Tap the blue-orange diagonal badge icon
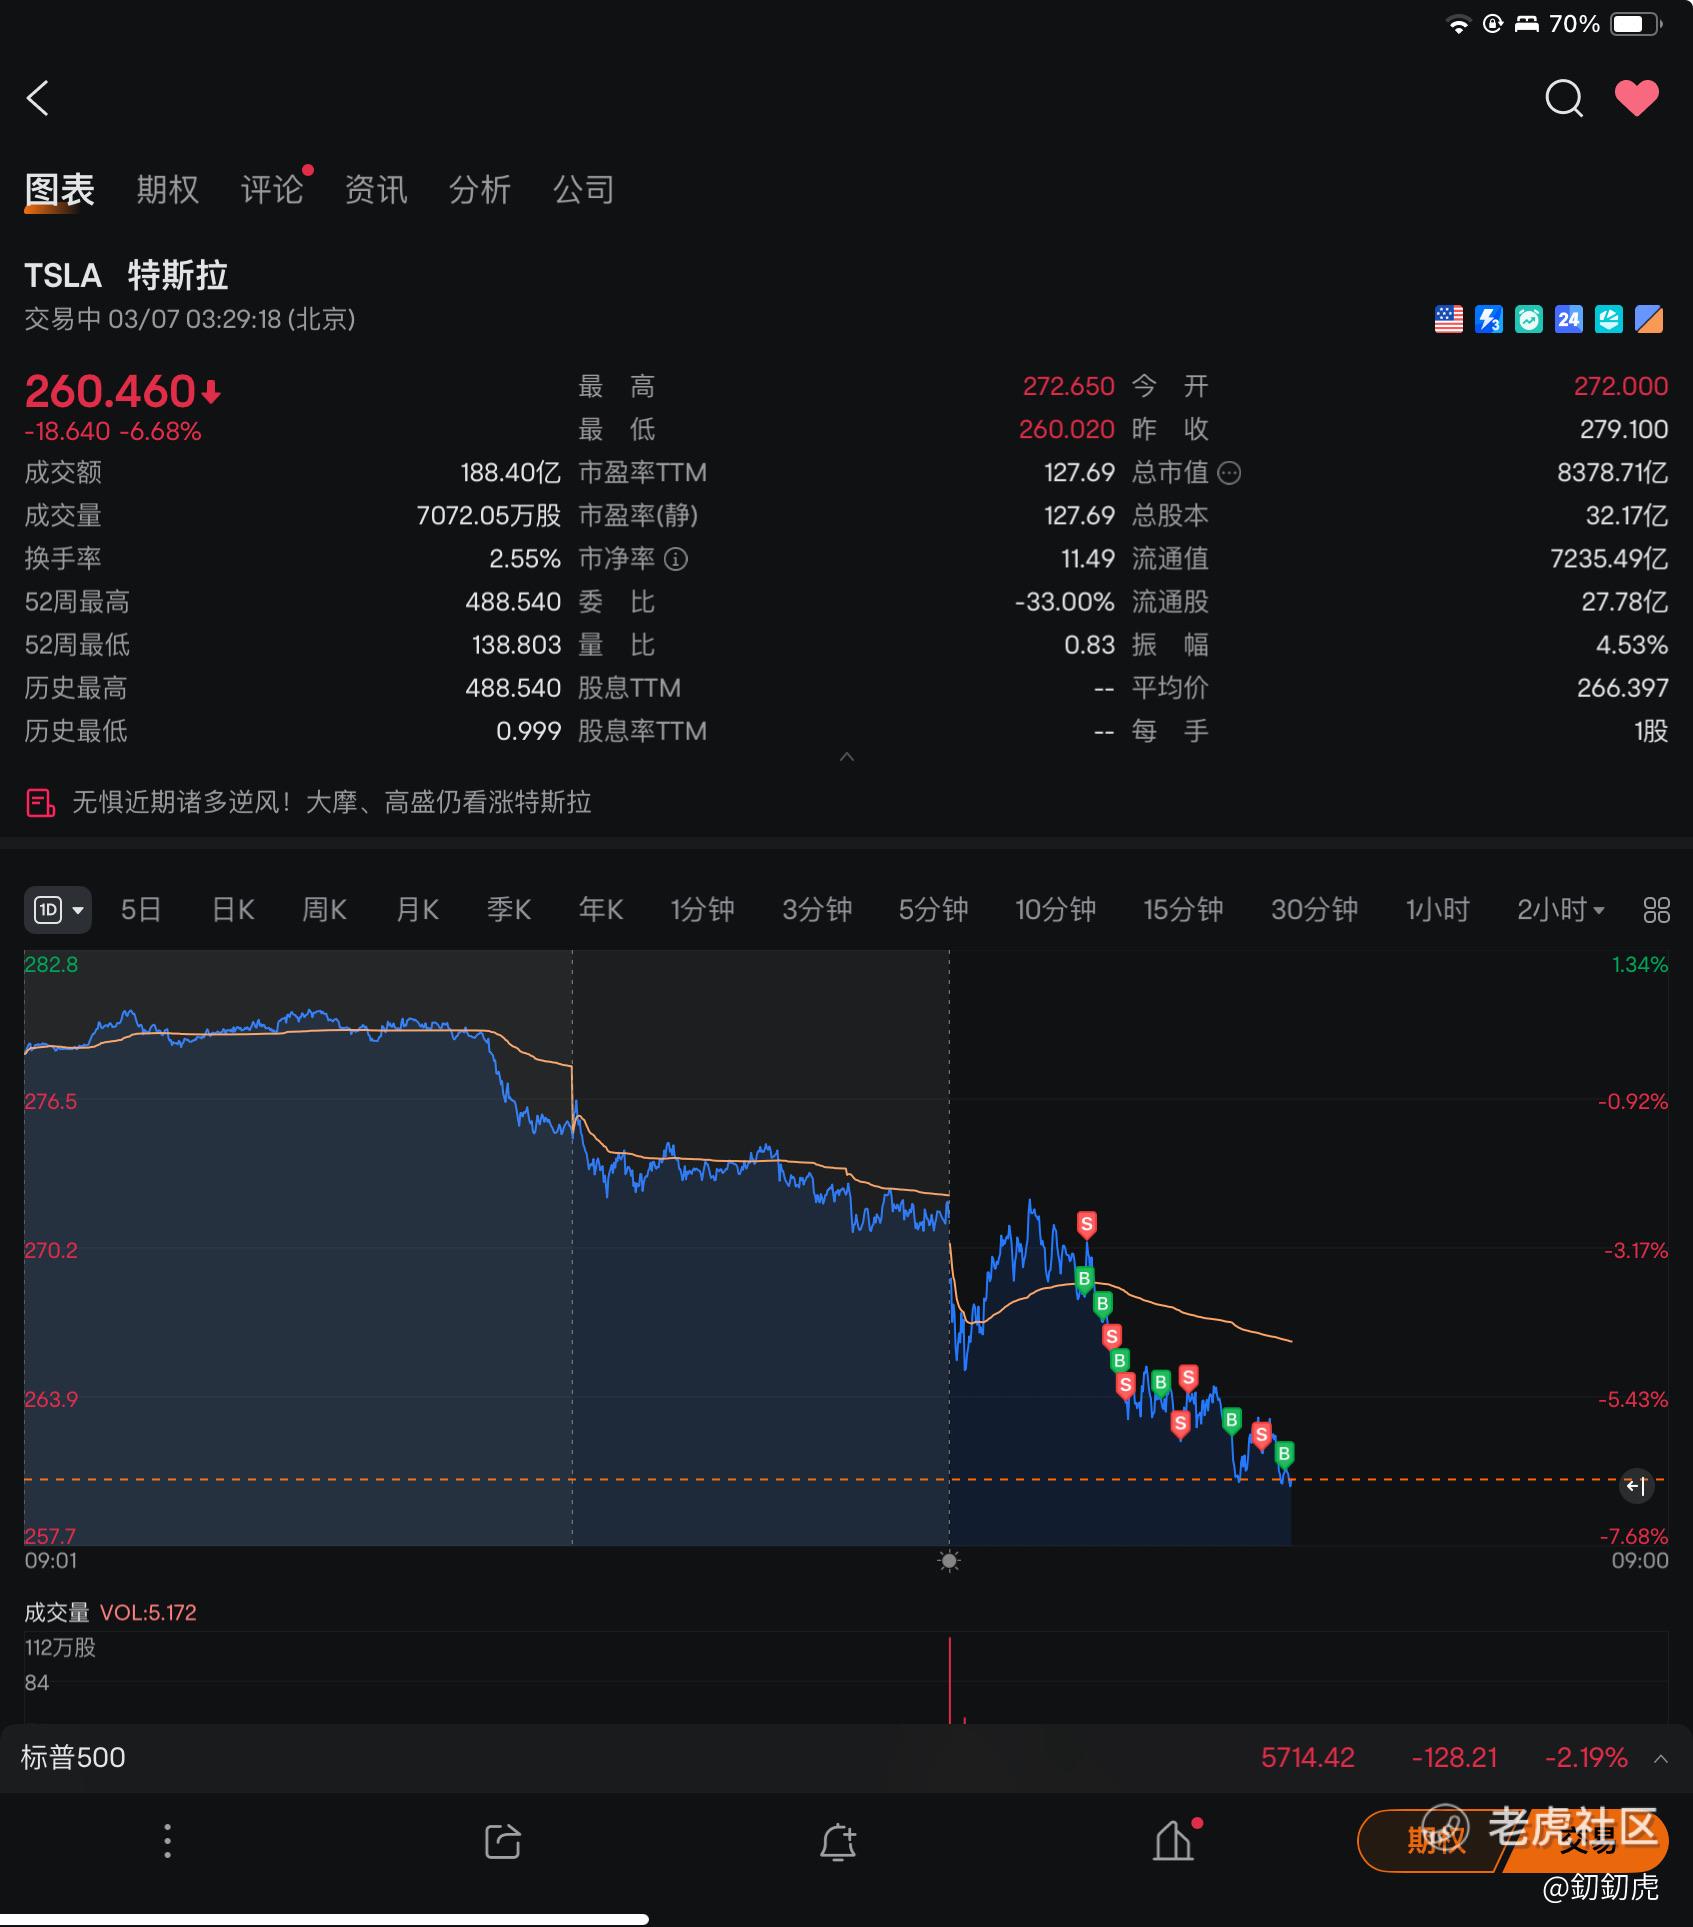The width and height of the screenshot is (1693, 1927). [x=1648, y=319]
